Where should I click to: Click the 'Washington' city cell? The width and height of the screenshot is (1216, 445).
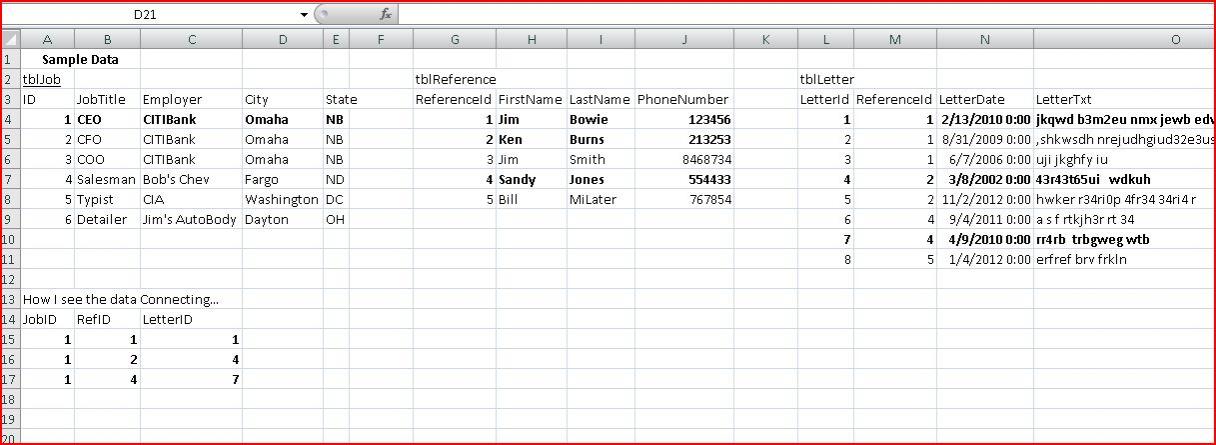tap(282, 200)
